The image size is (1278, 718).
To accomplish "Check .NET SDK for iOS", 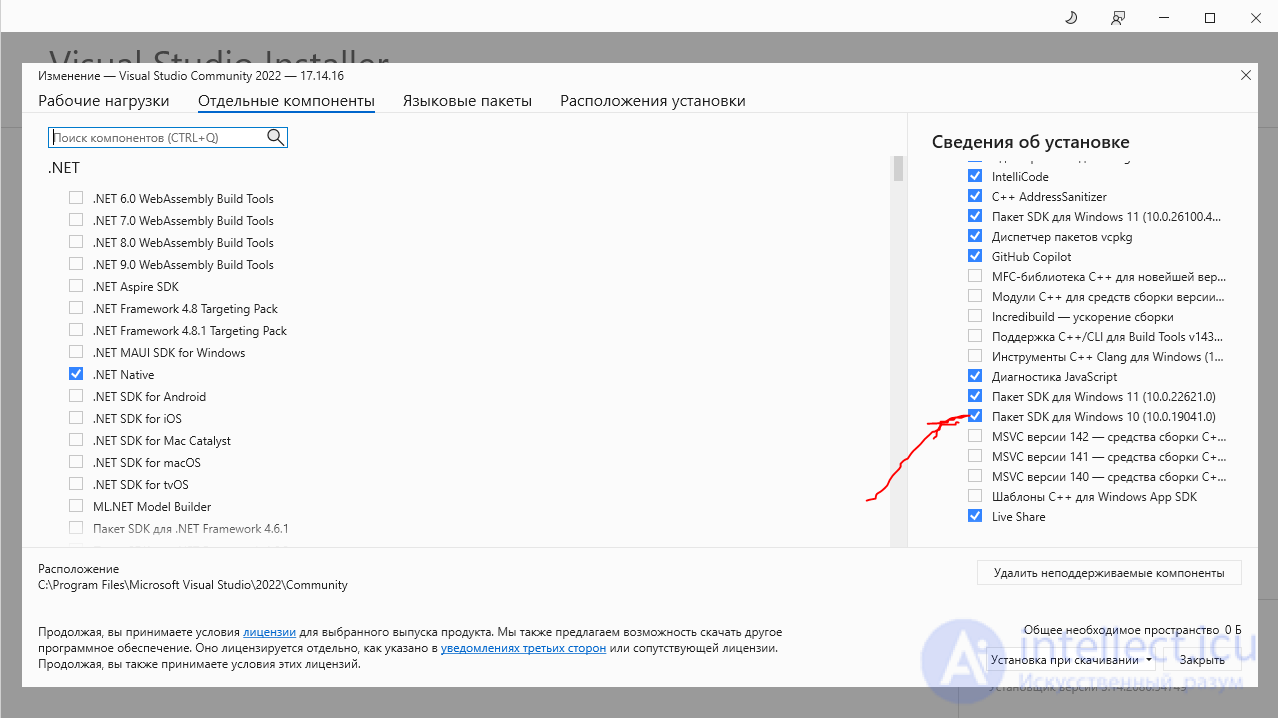I will pos(76,418).
